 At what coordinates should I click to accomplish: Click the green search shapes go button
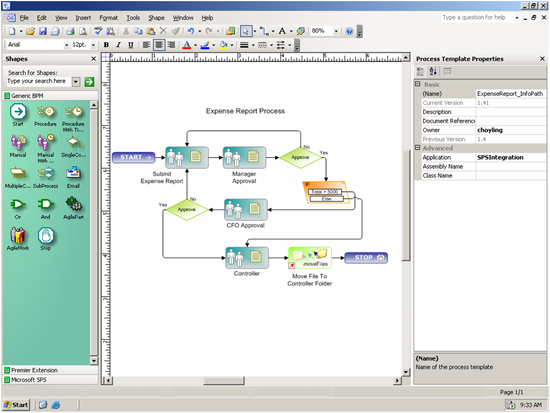click(89, 82)
